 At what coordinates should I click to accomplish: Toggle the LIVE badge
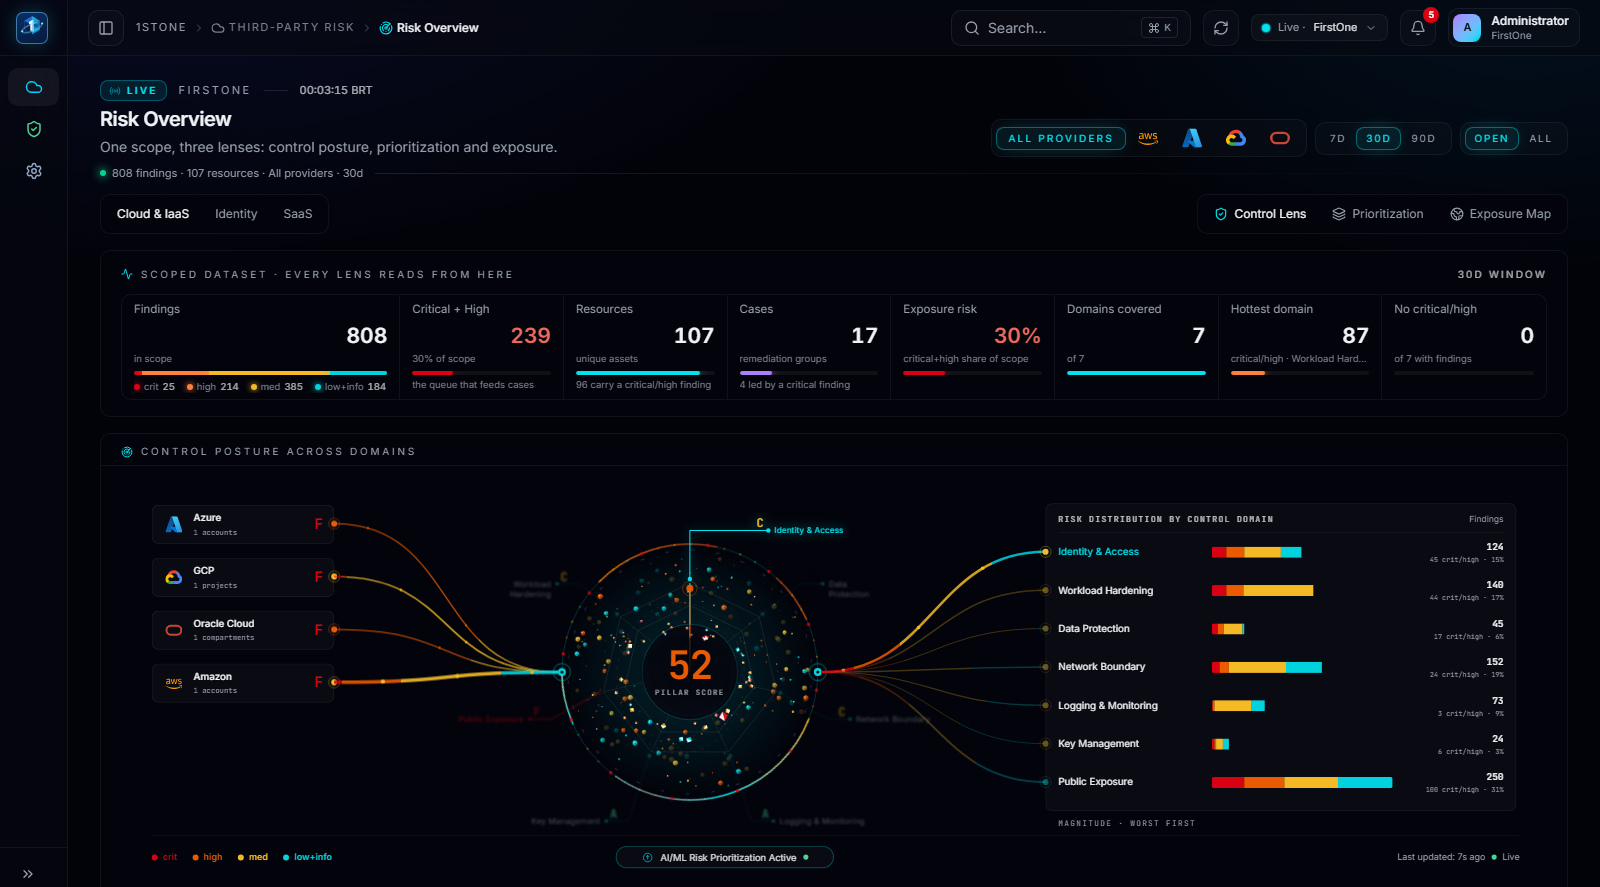pyautogui.click(x=134, y=90)
